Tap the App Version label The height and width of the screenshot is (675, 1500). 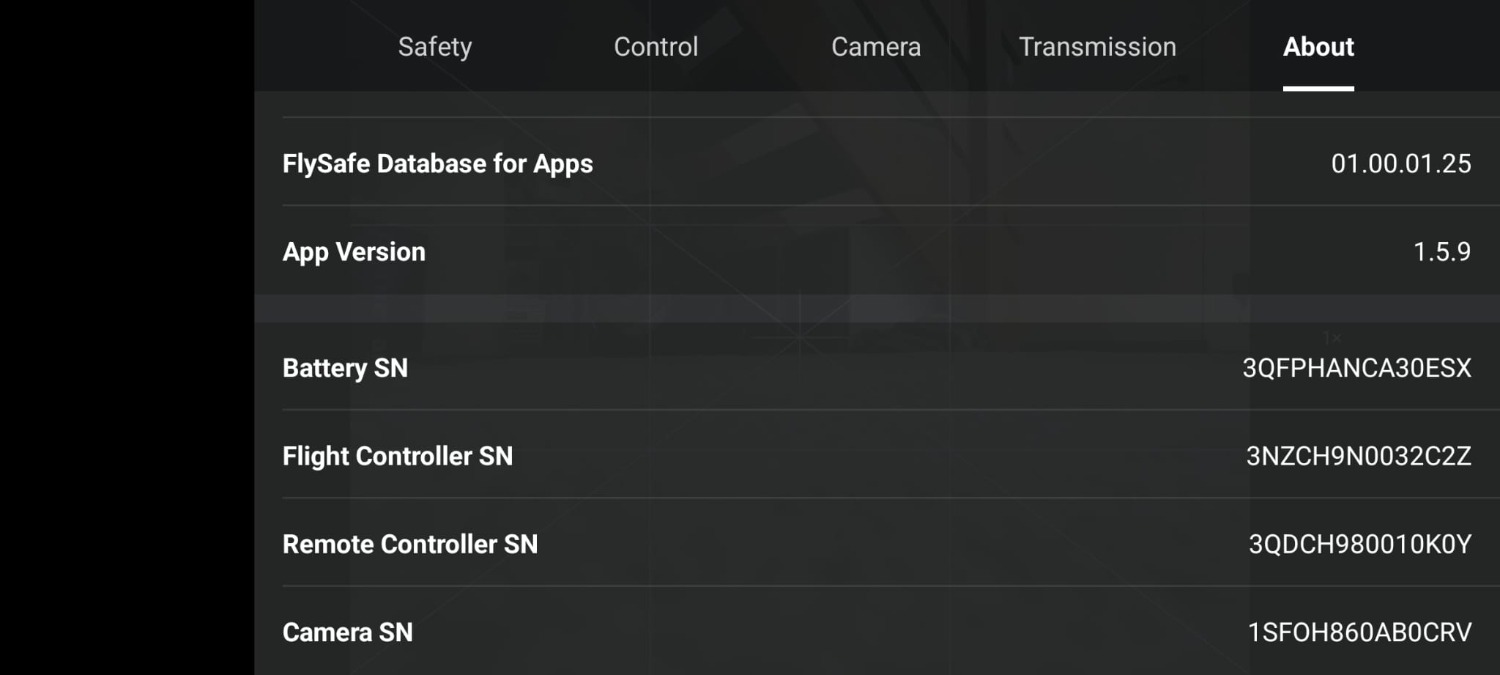pos(354,252)
